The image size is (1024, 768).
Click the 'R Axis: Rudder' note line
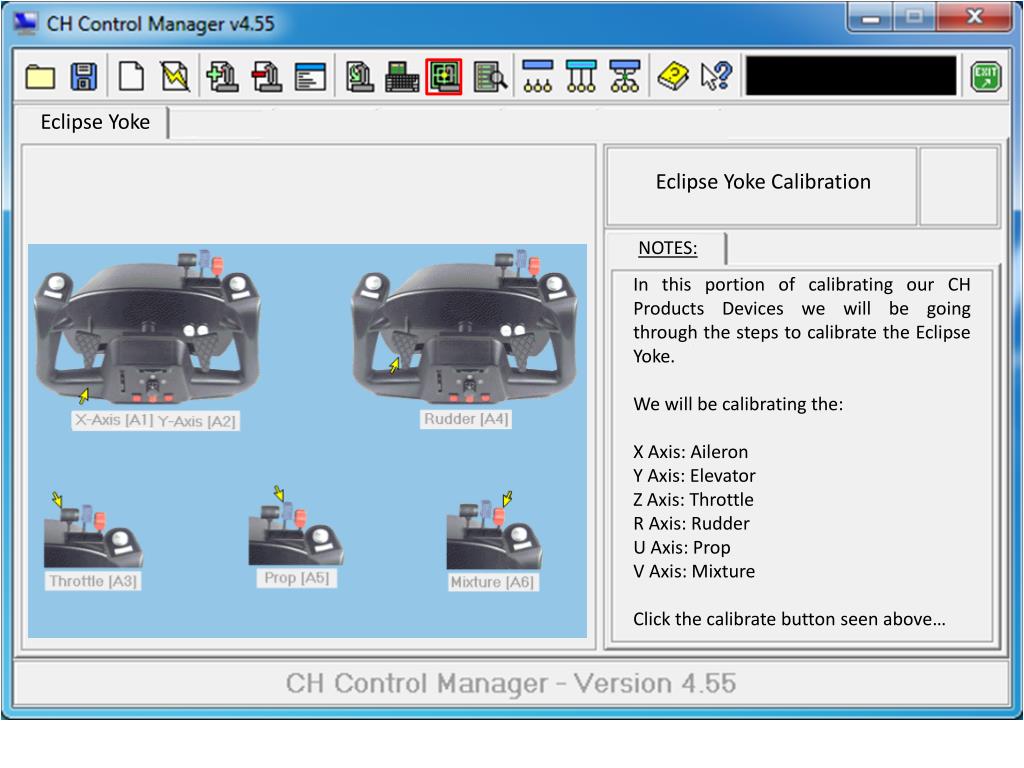(x=691, y=524)
